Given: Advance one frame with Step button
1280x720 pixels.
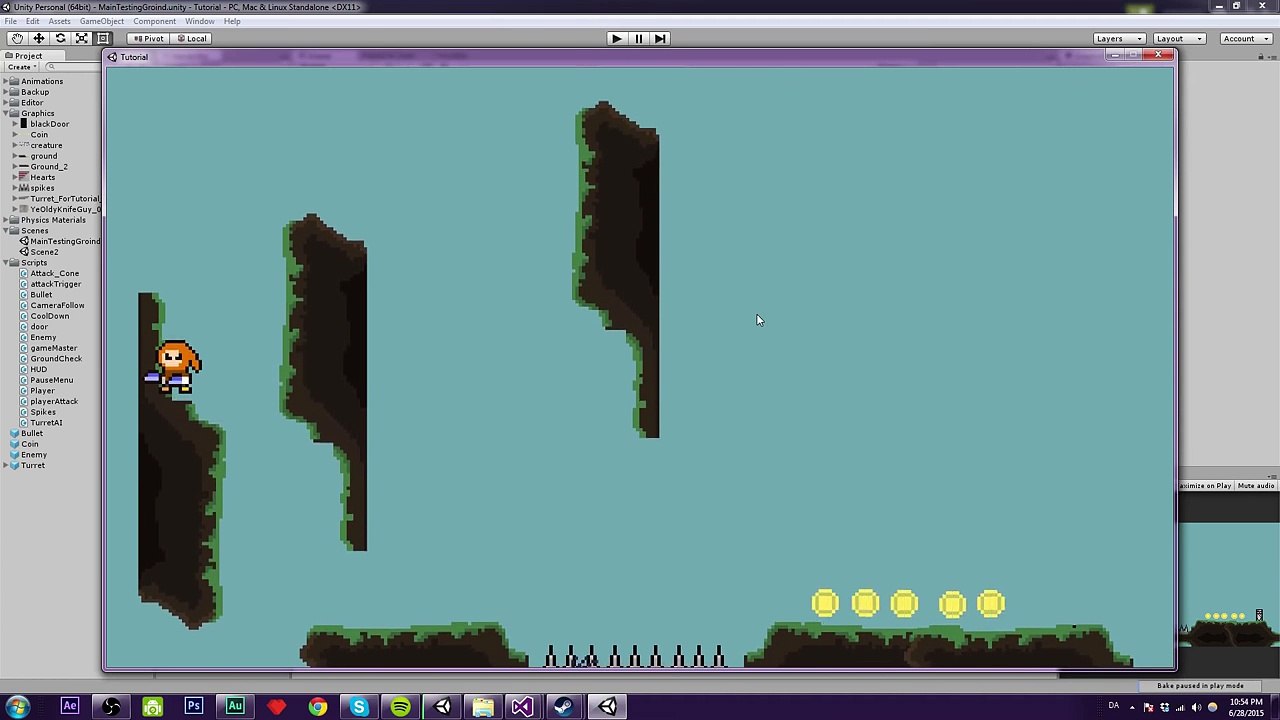Looking at the screenshot, I should 660,38.
